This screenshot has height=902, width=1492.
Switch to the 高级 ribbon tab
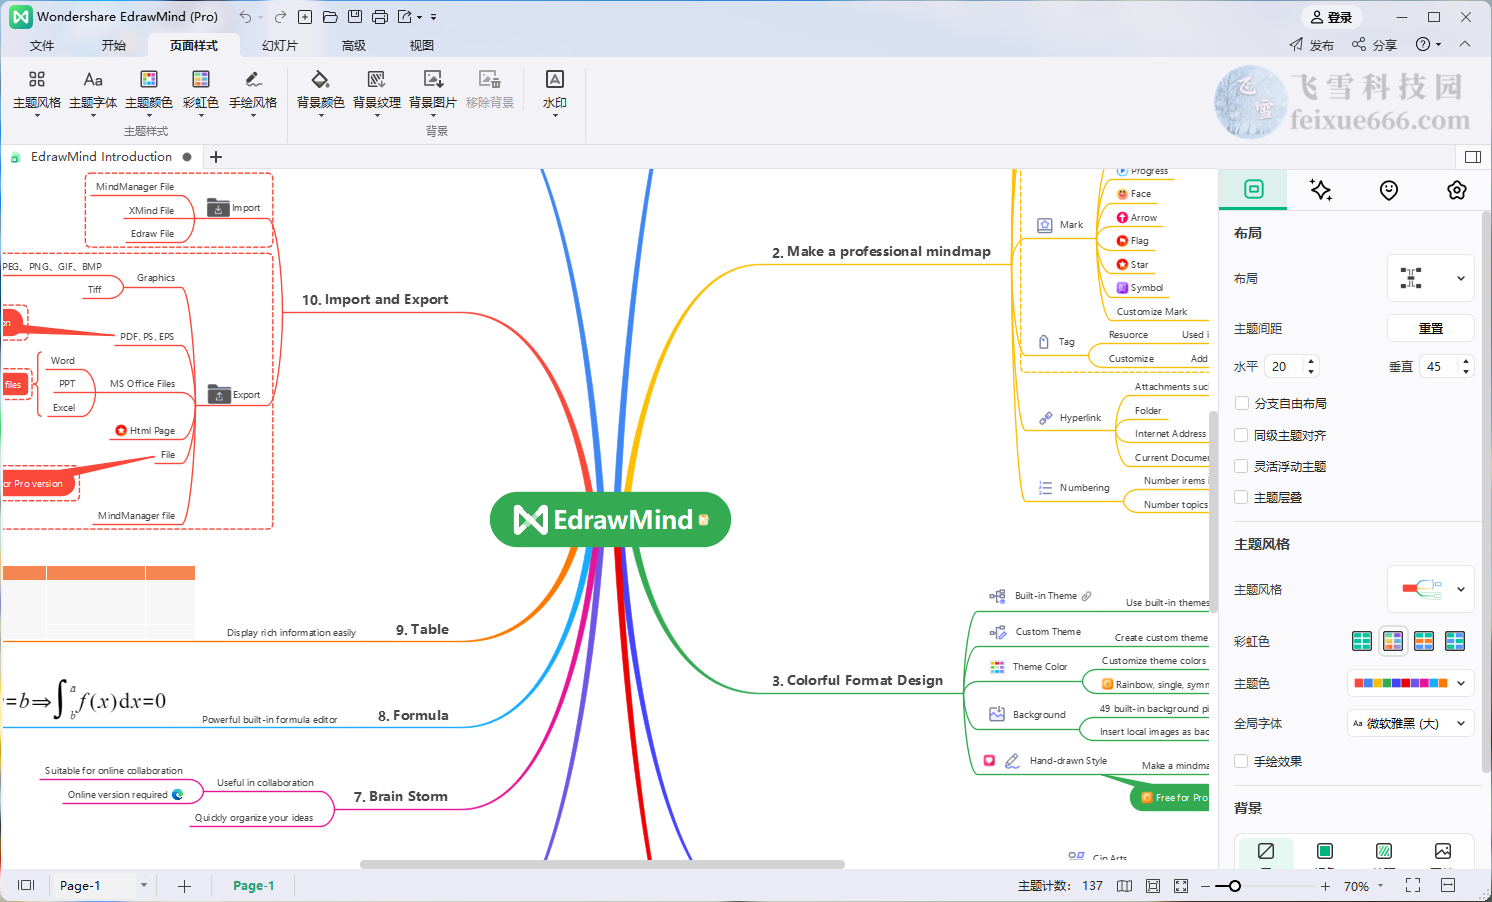click(x=354, y=45)
